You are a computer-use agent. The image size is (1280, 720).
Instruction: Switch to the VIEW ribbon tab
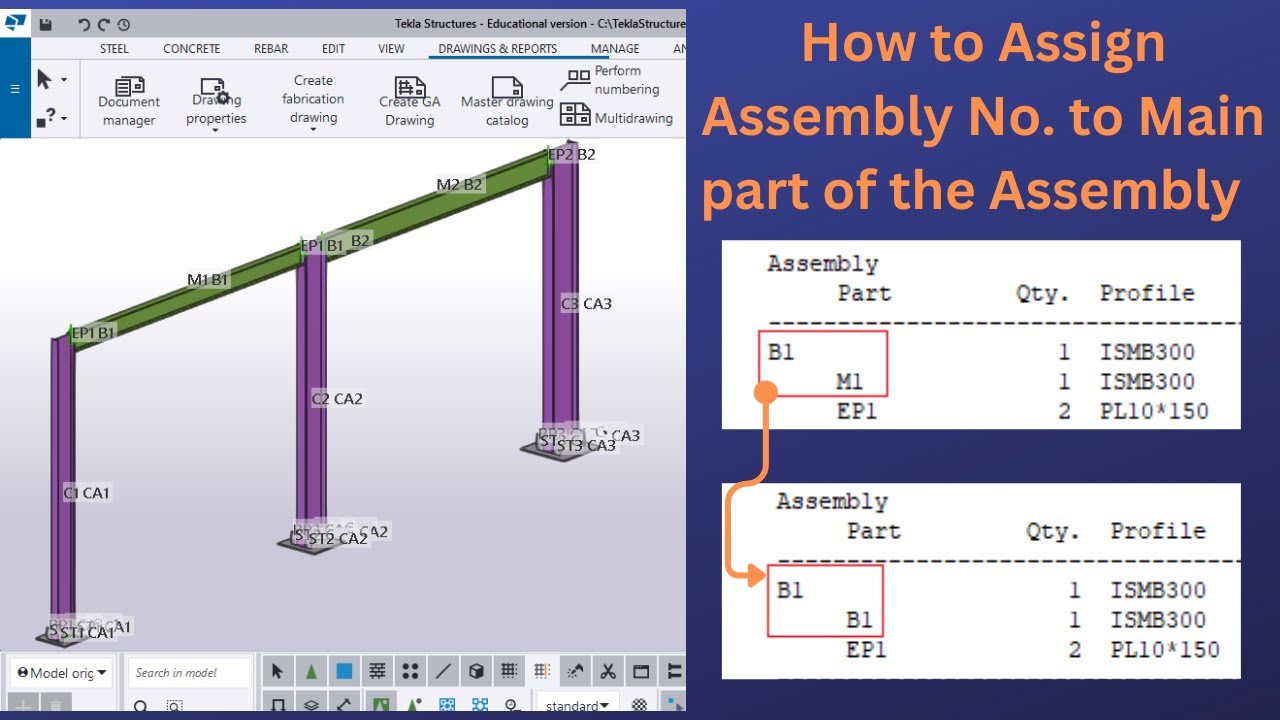click(x=391, y=48)
